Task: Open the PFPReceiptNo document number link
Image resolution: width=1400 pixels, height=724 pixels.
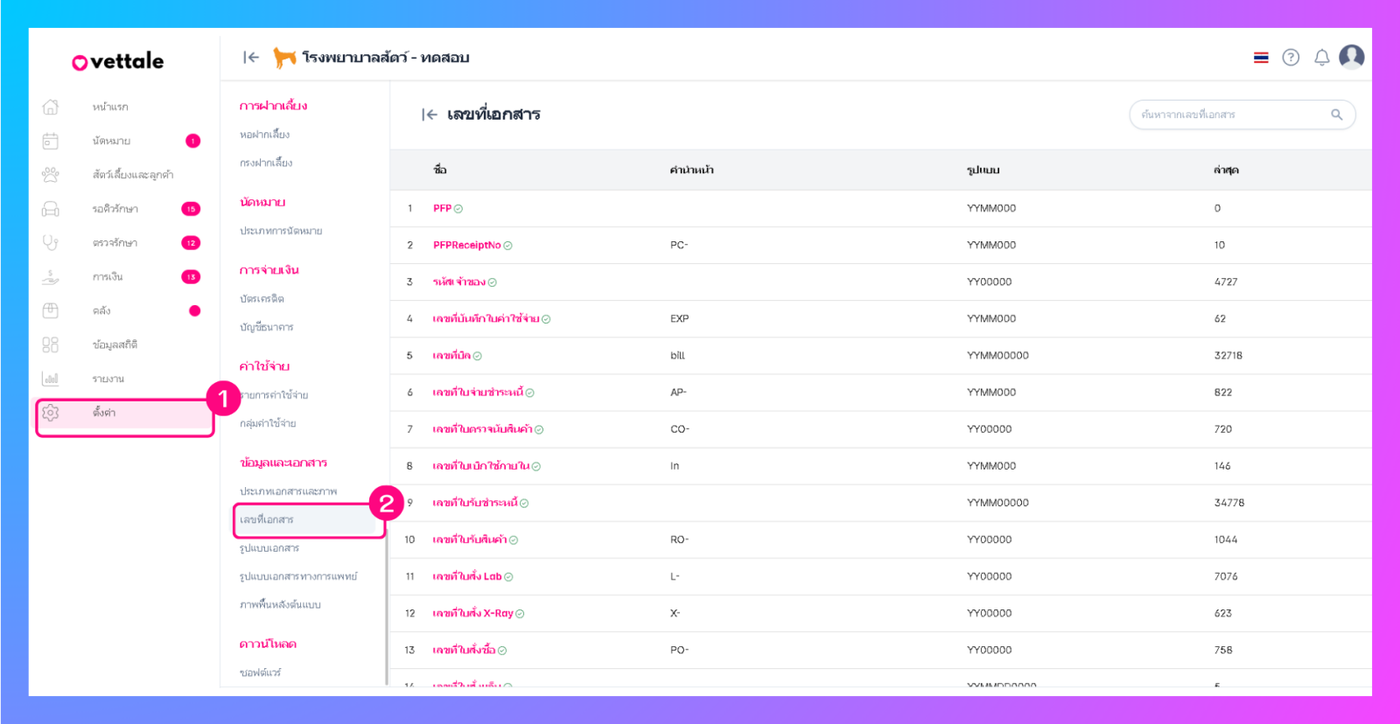Action: 467,245
